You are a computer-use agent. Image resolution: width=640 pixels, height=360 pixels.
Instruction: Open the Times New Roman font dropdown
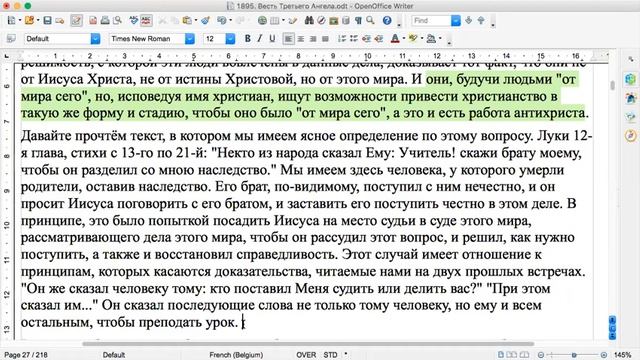[x=190, y=39]
